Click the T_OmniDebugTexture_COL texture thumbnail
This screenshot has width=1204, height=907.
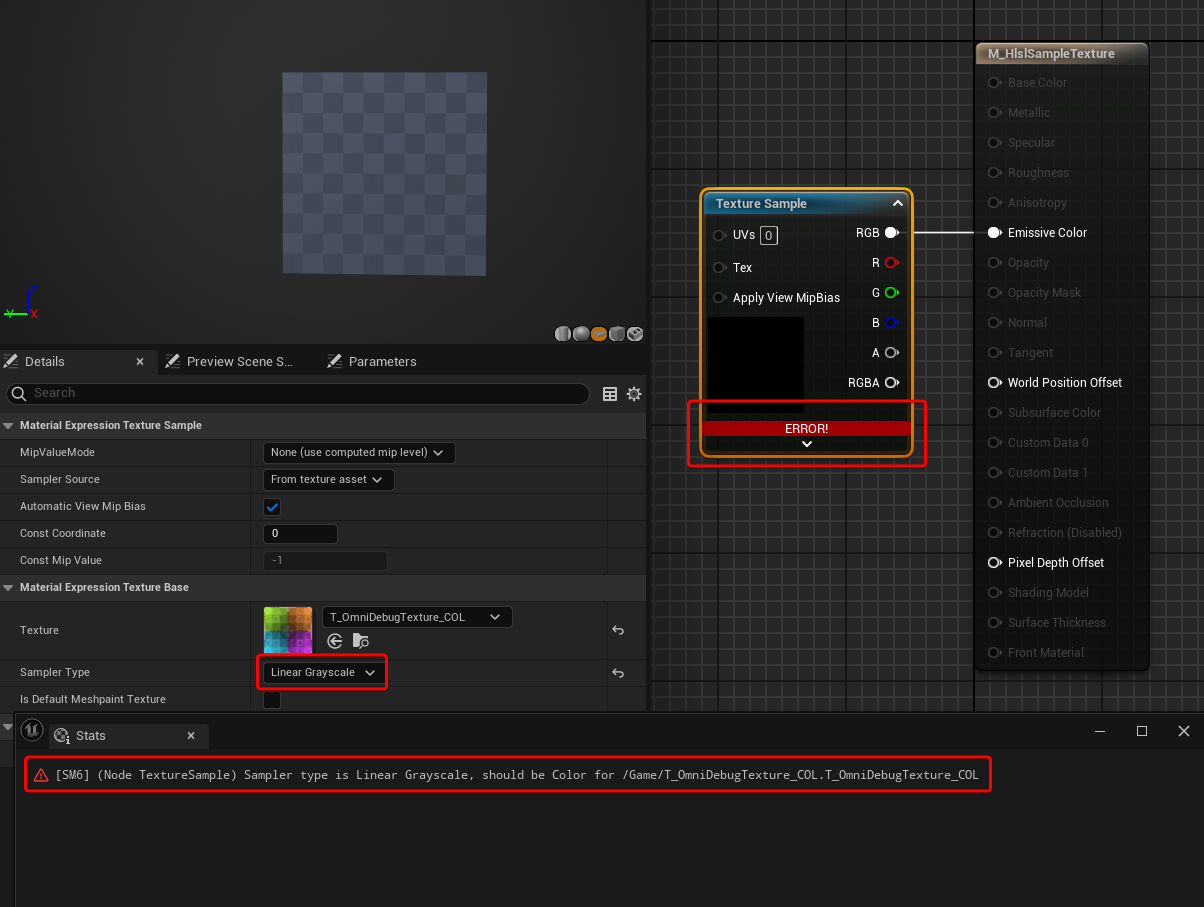point(288,630)
